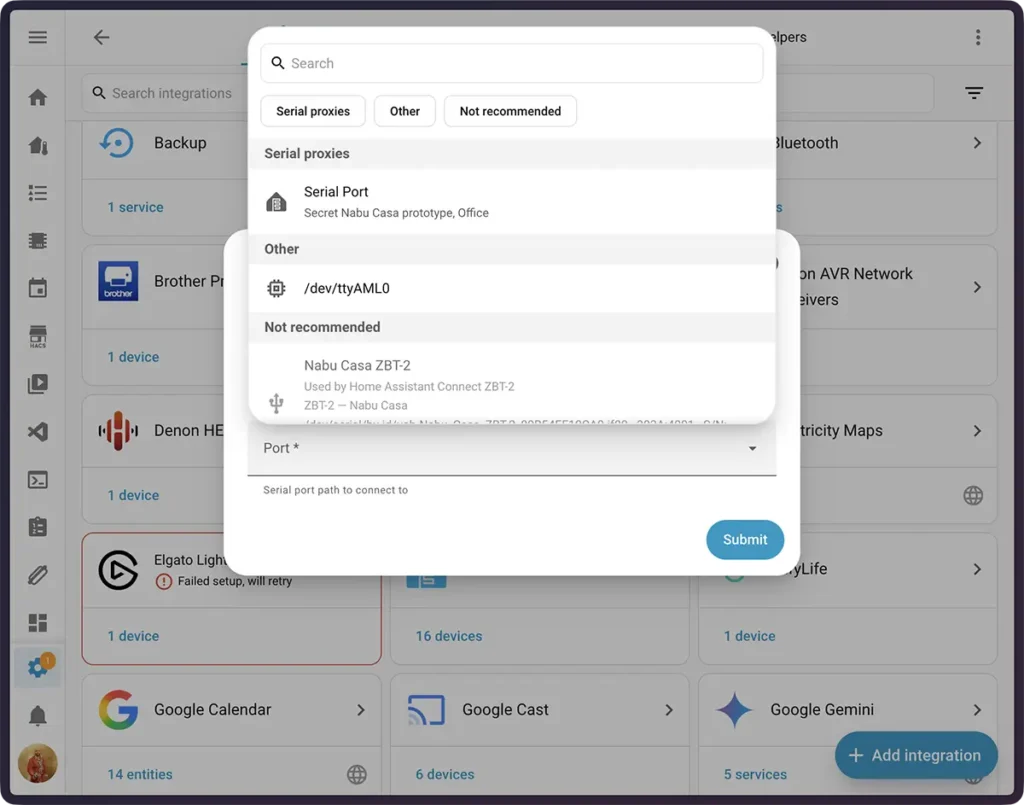Open Notifications bell in sidebar
The height and width of the screenshot is (805, 1024).
pos(37,716)
